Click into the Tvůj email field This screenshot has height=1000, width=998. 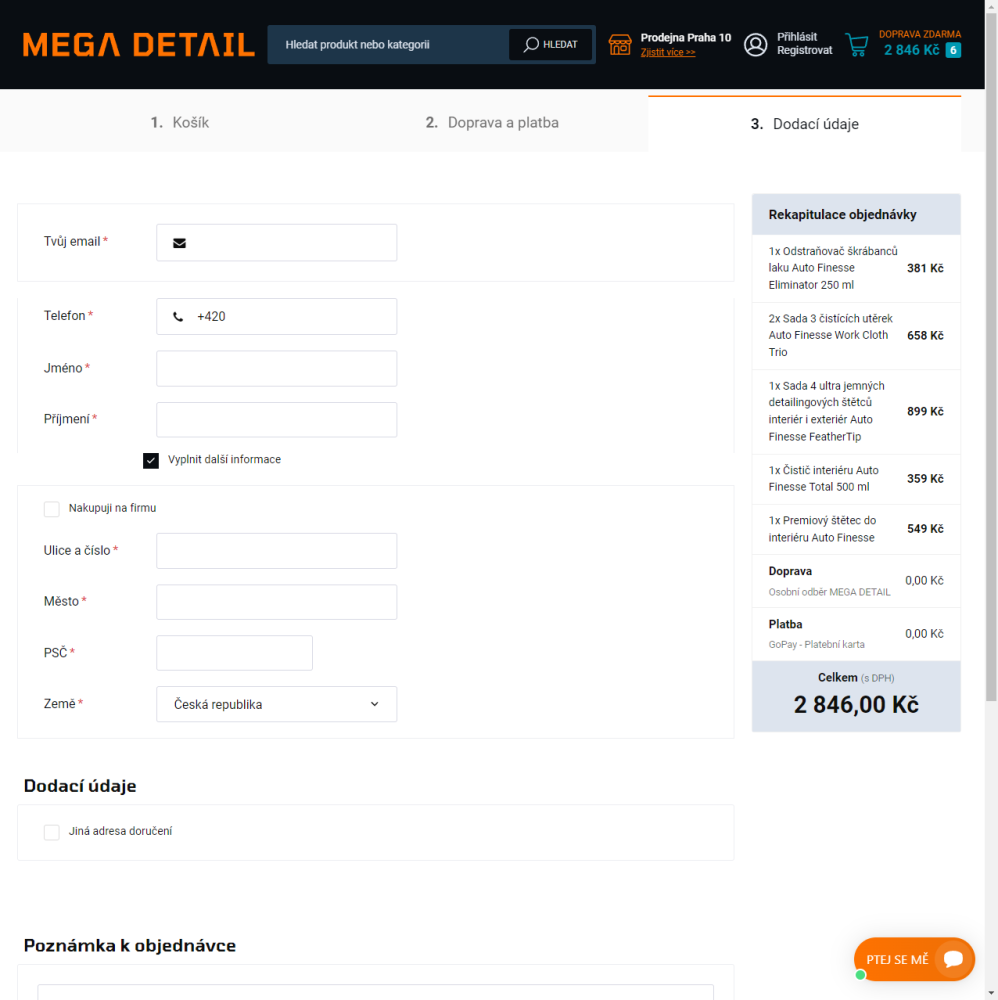(x=276, y=242)
